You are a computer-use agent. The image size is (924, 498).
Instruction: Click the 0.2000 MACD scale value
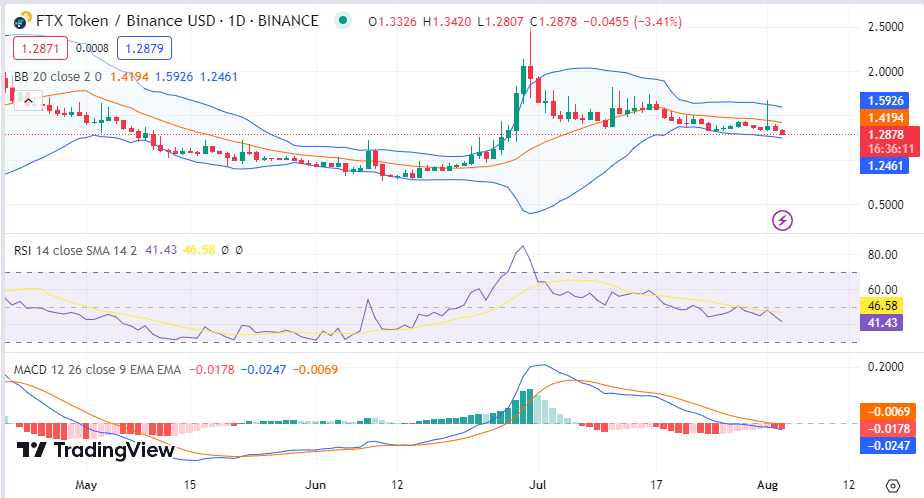click(886, 367)
